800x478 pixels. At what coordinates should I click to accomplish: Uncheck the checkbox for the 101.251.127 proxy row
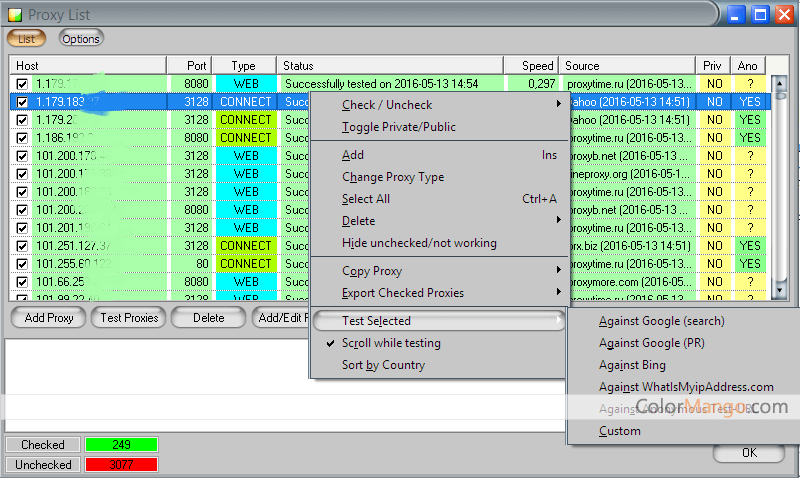(x=22, y=246)
